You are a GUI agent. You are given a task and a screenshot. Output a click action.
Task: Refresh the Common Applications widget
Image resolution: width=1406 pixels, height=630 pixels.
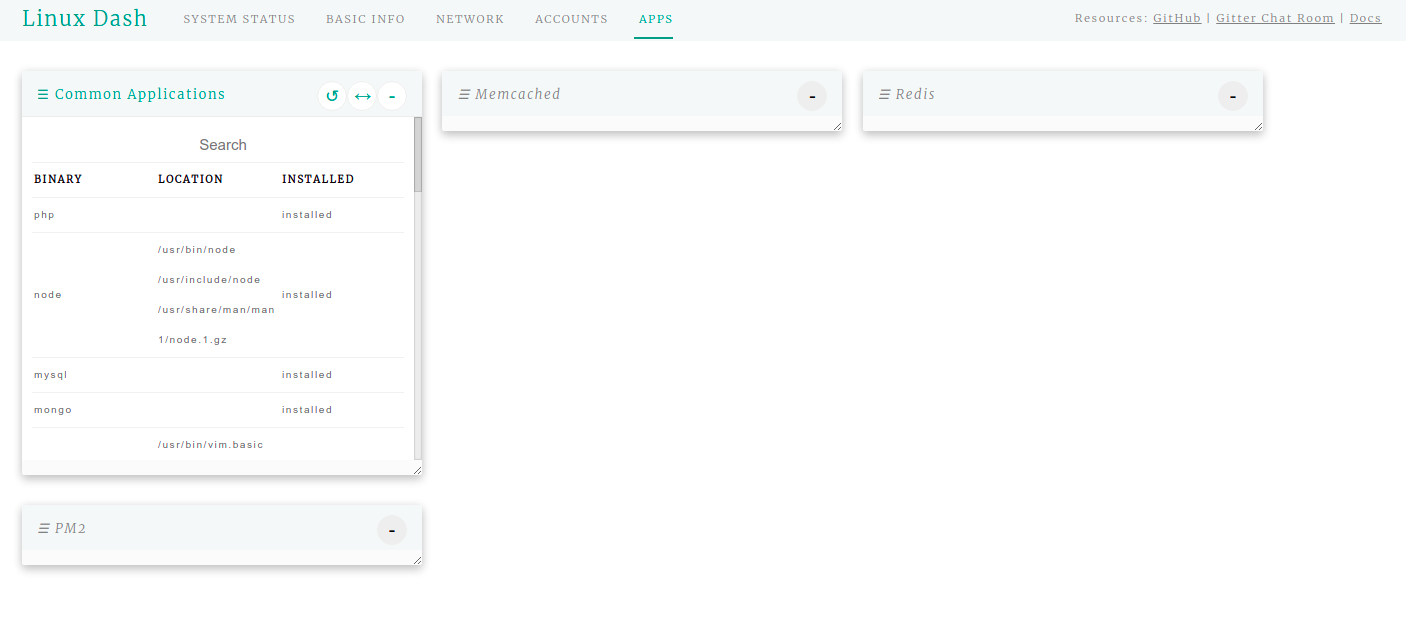[333, 96]
